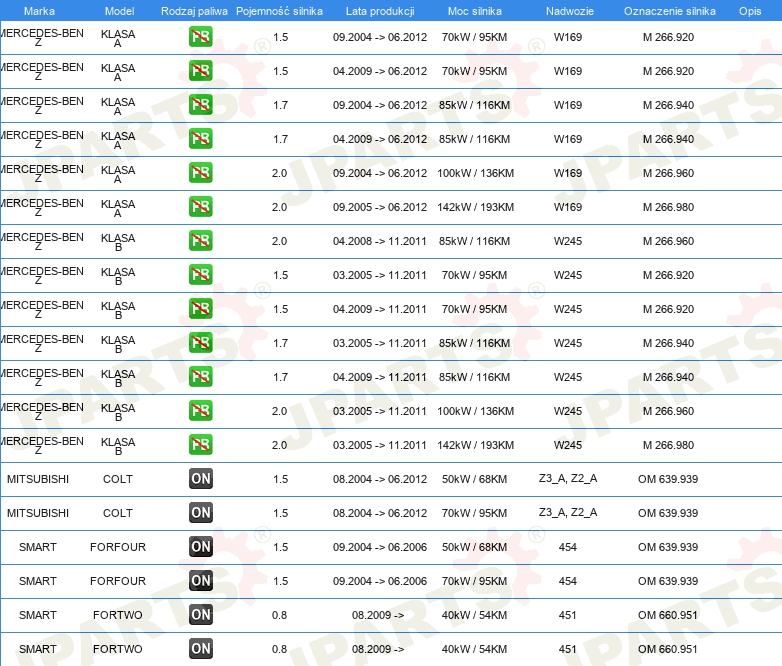
Task: Click Z3_A, Z2_A in the Colt 70kW row
Action: pyautogui.click(x=568, y=512)
